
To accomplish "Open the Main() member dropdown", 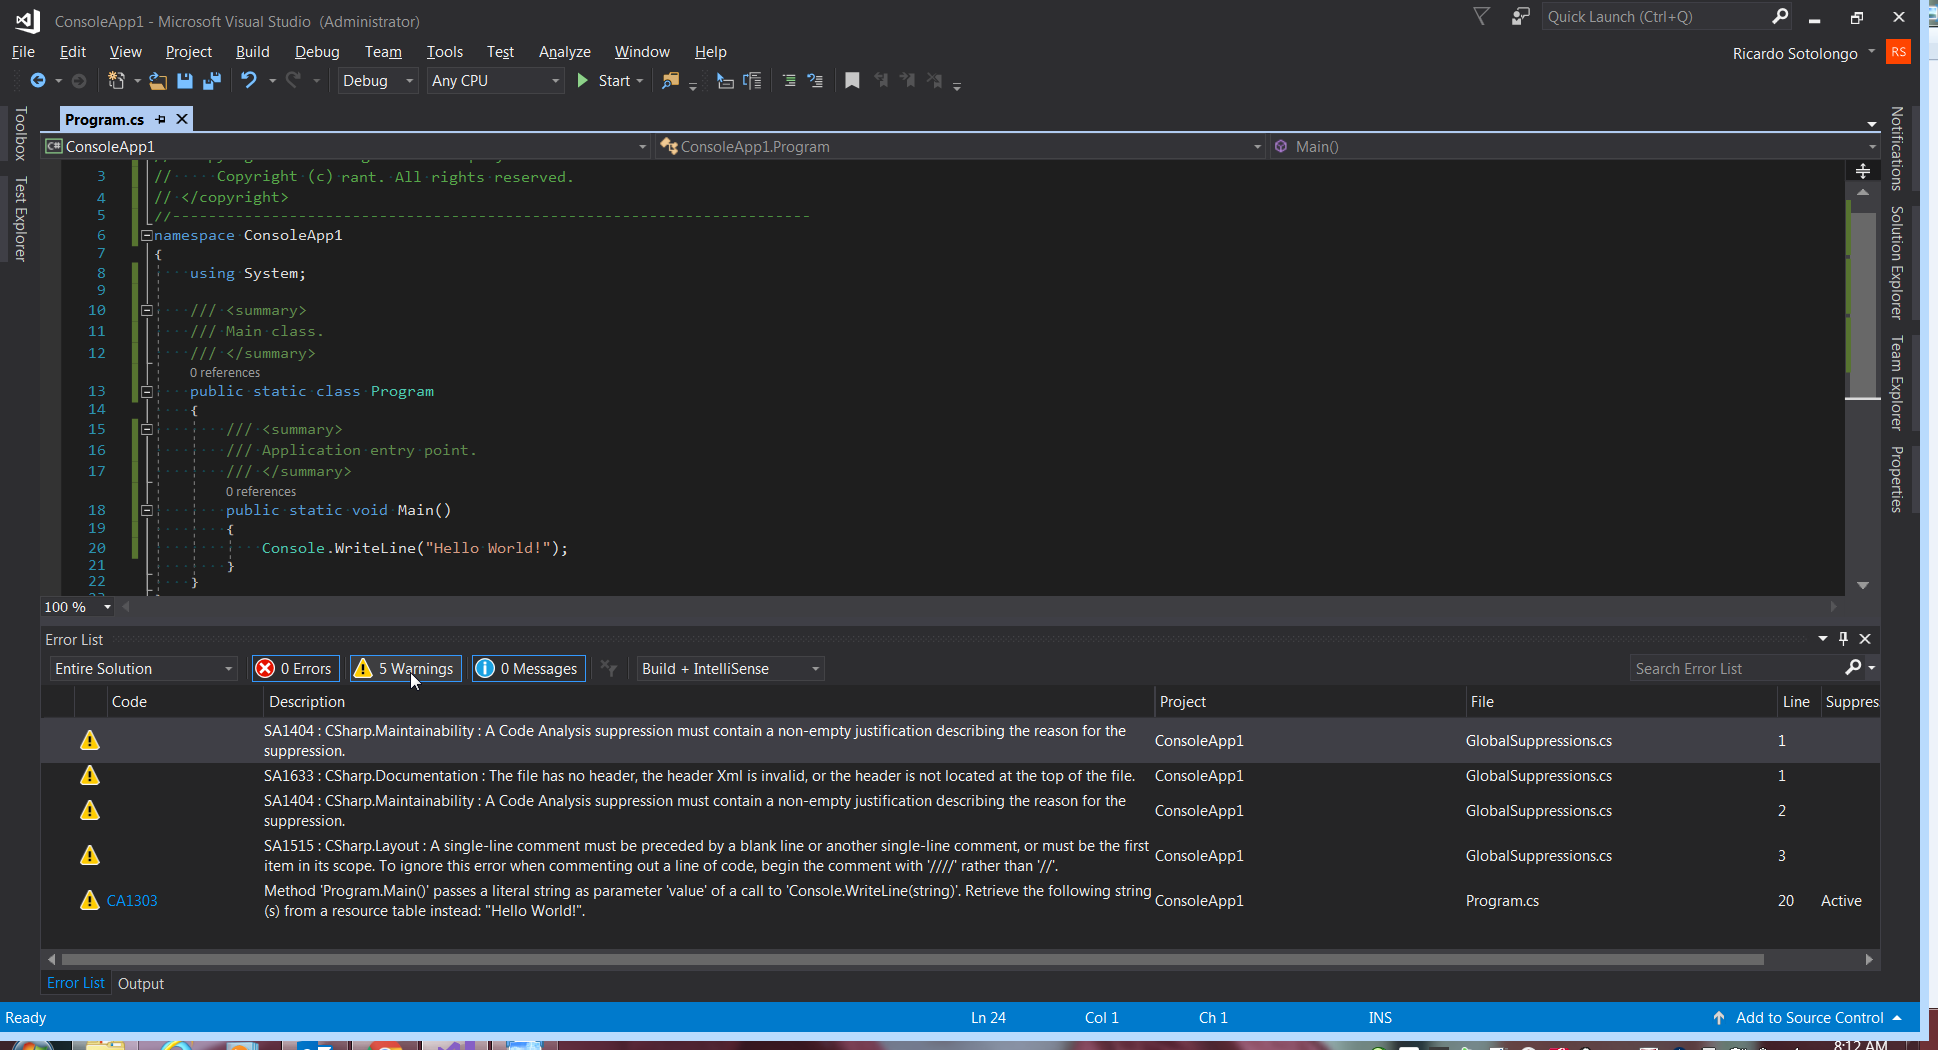I will pyautogui.click(x=1575, y=146).
